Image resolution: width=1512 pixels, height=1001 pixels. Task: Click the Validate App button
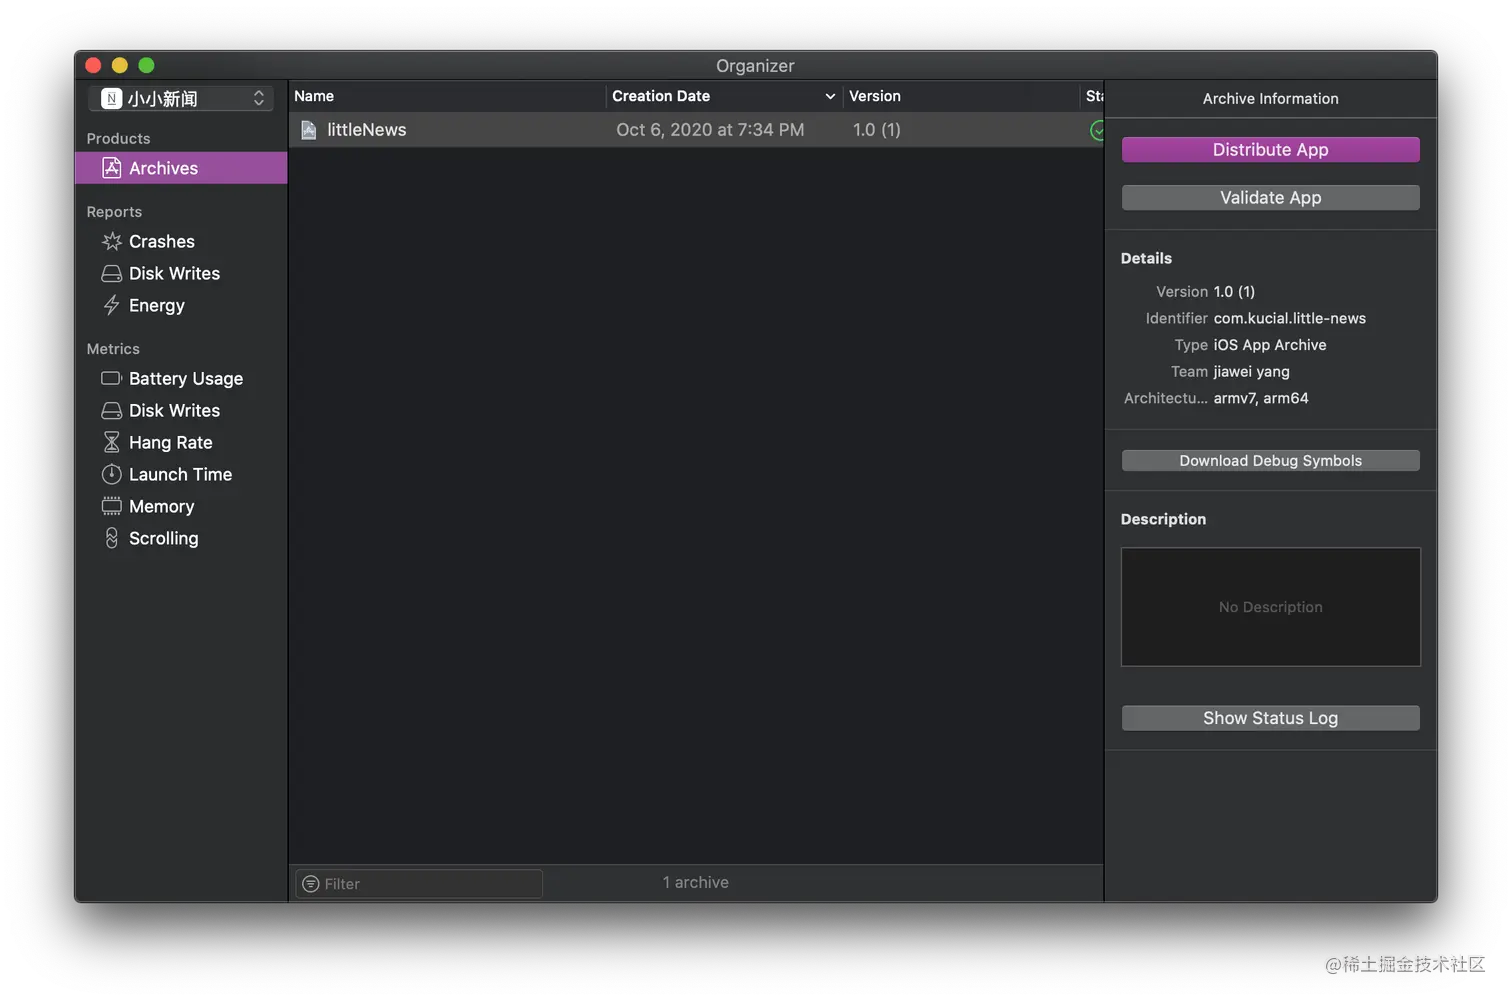1270,198
